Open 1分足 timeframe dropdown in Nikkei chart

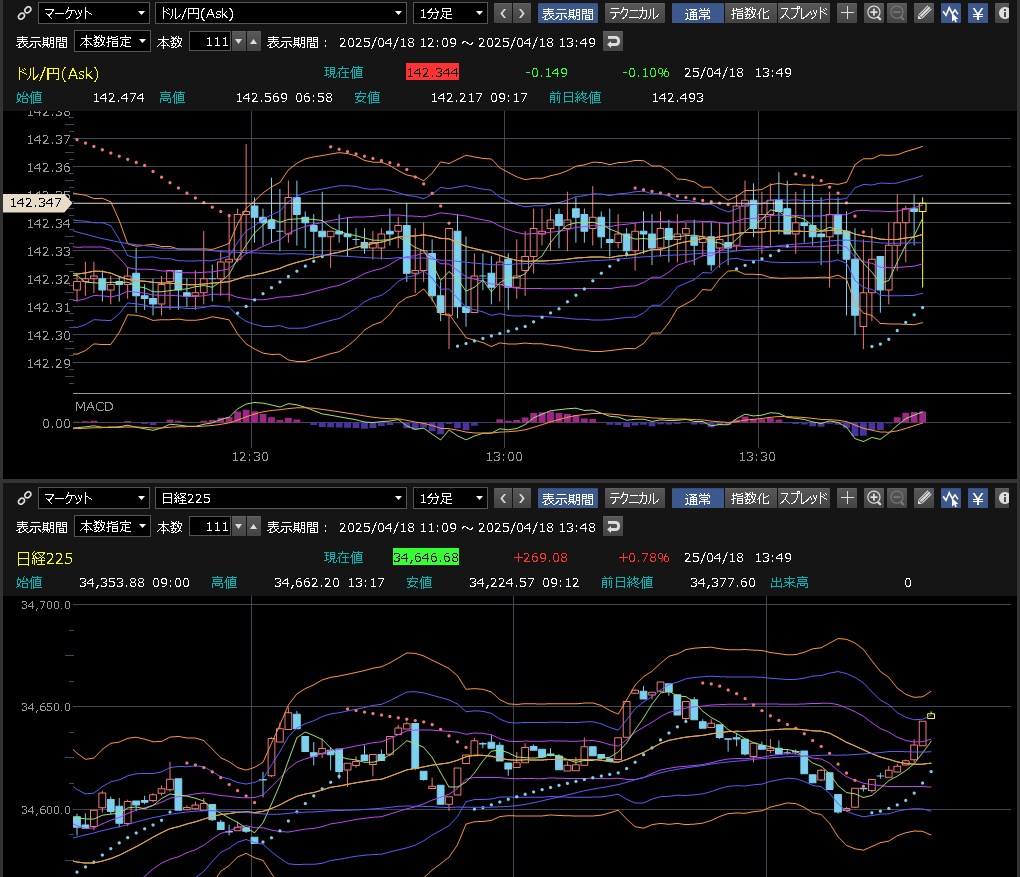pos(450,498)
